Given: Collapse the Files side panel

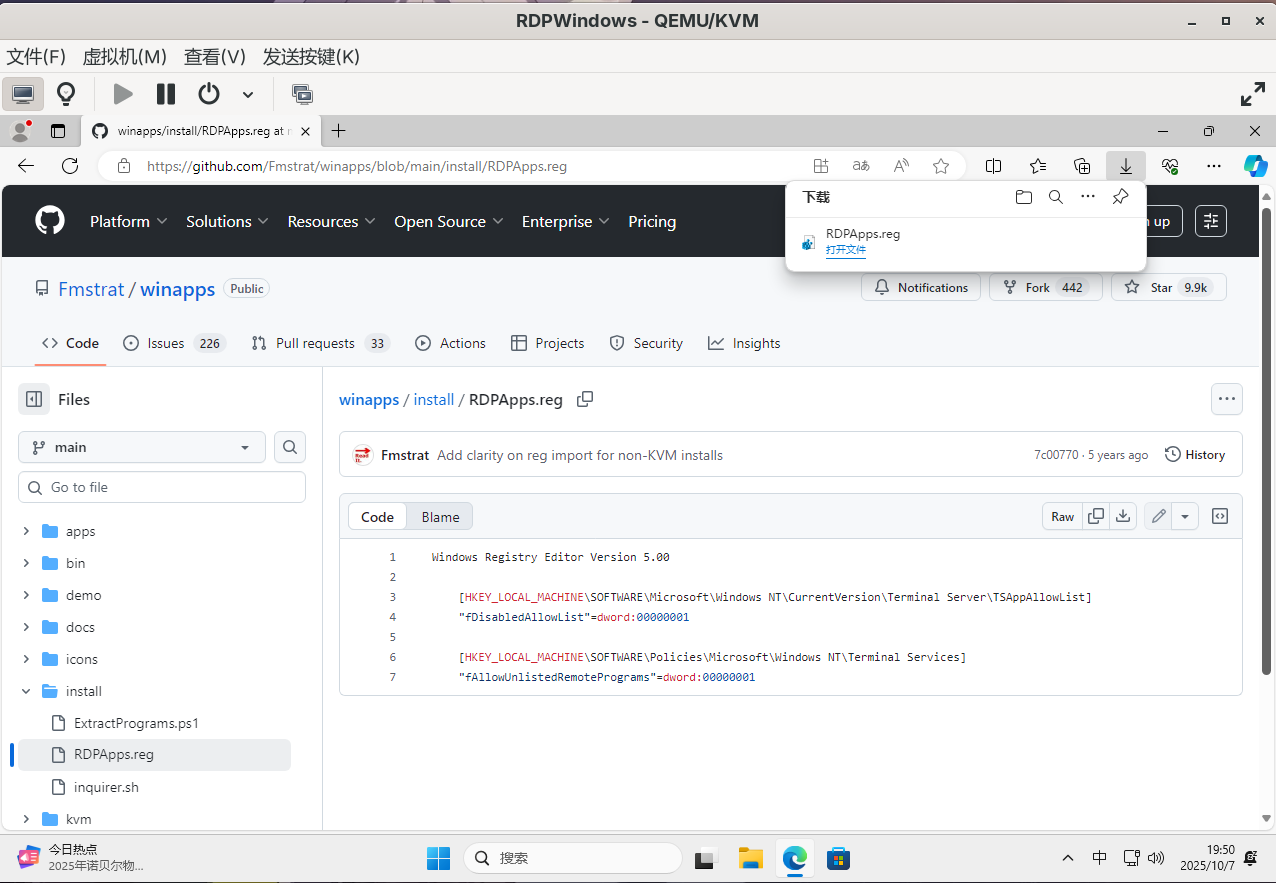Looking at the screenshot, I should click(x=34, y=399).
